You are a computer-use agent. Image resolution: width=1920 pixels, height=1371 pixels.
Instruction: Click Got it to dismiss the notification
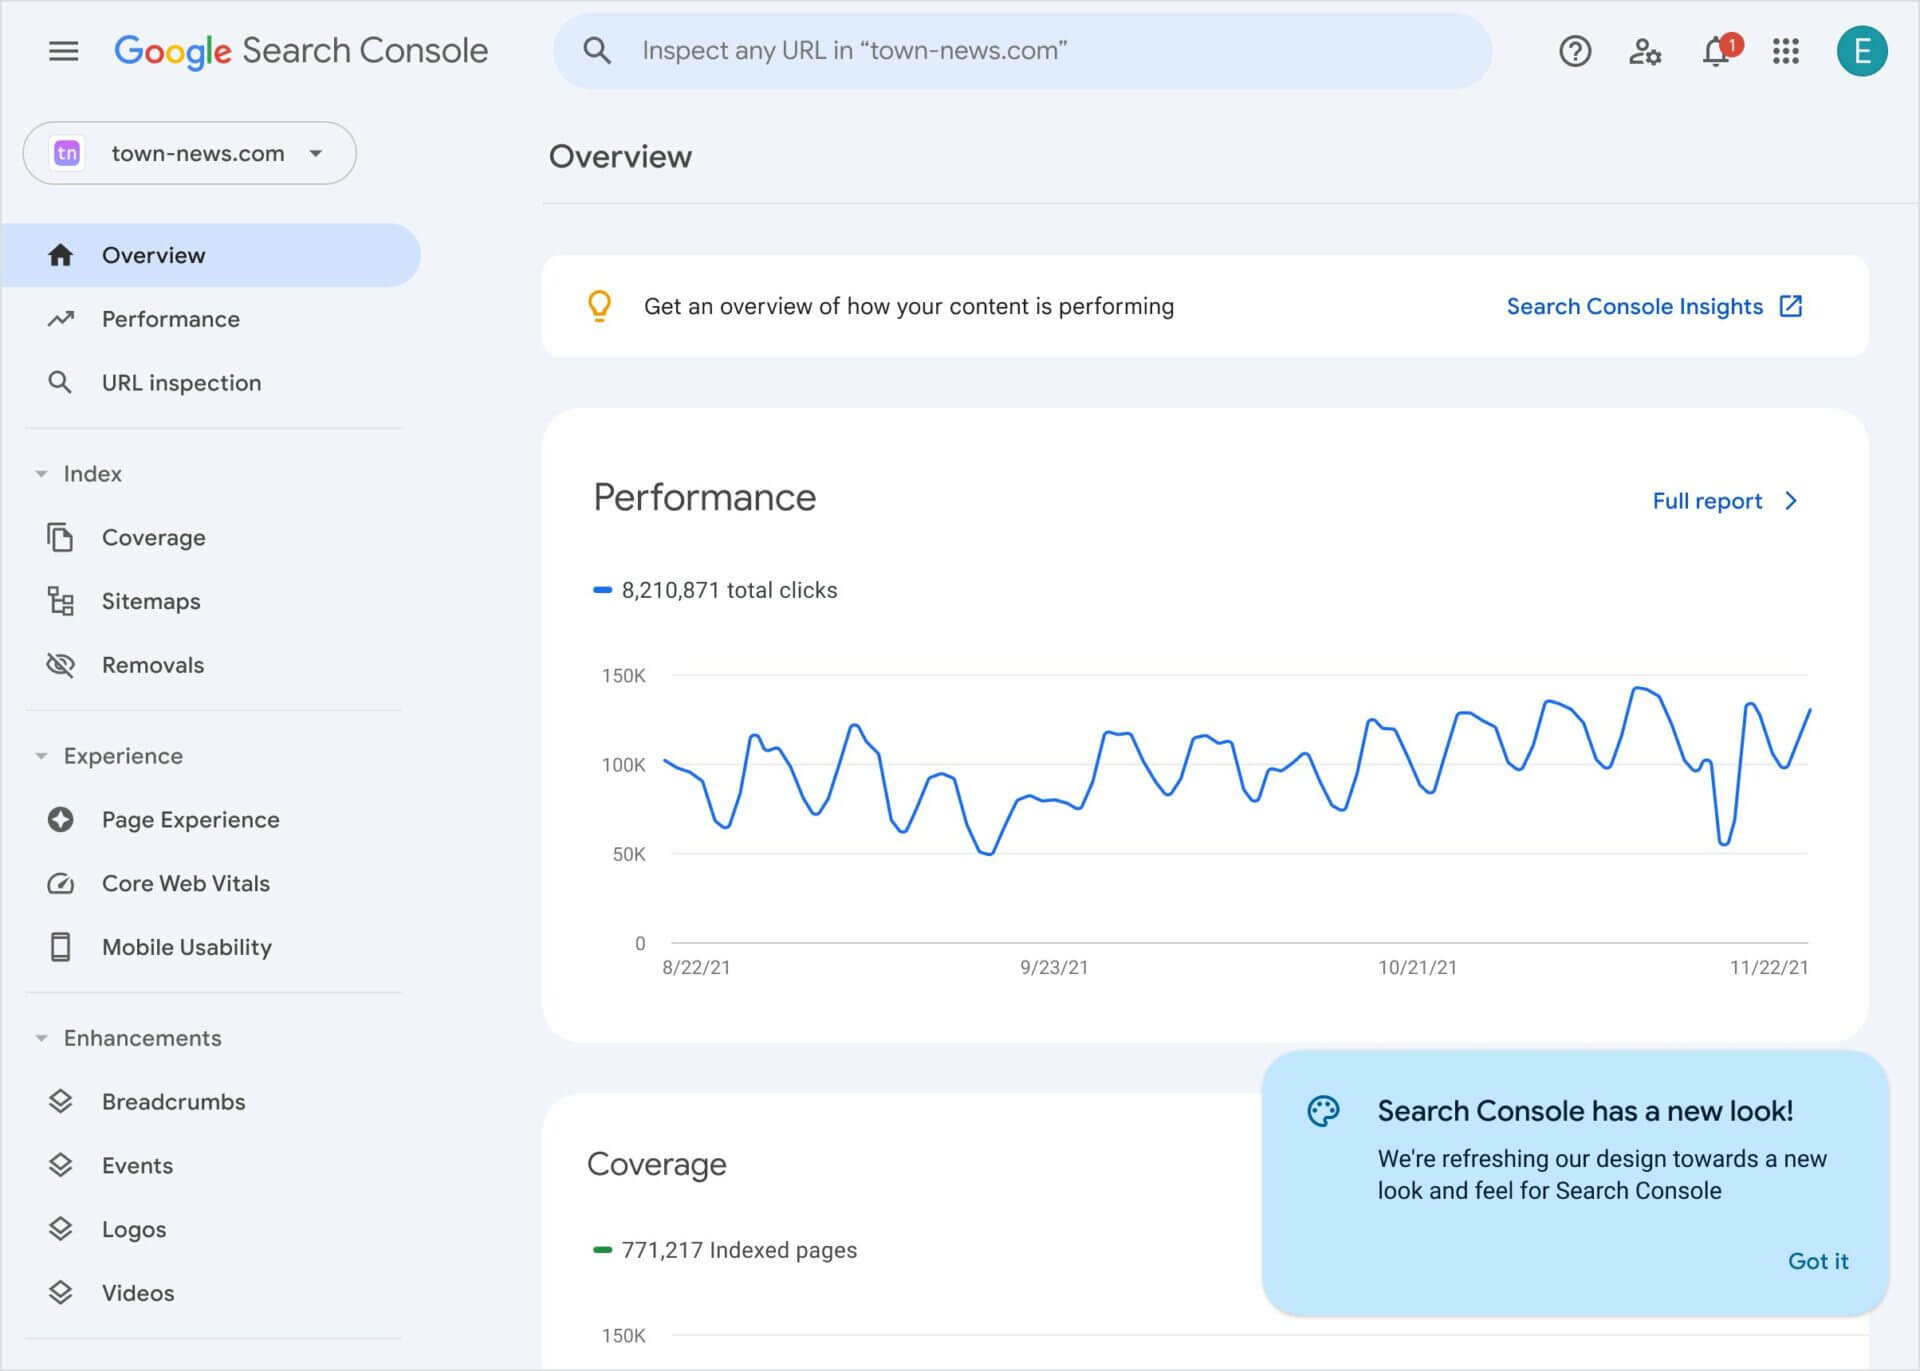click(x=1818, y=1260)
